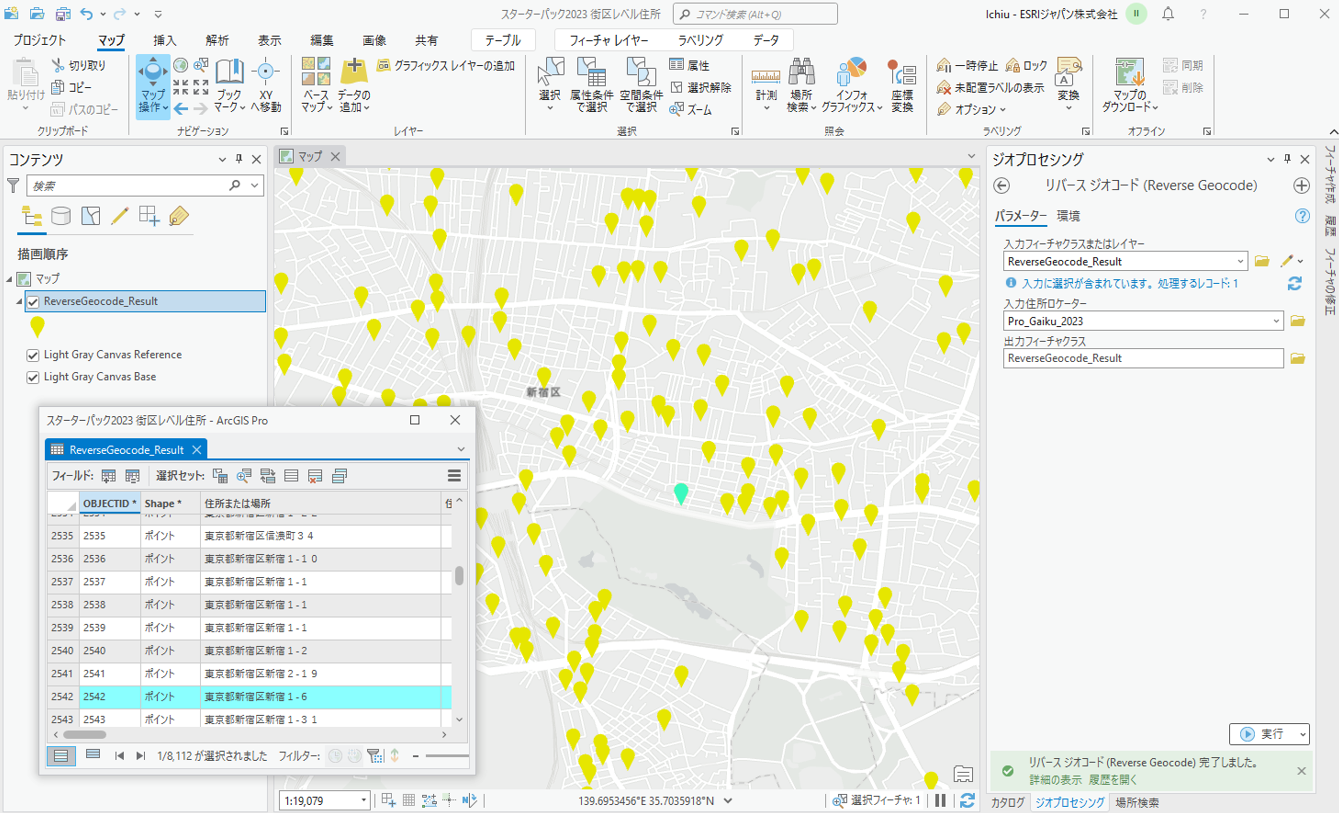Image resolution: width=1339 pixels, height=813 pixels.
Task: Open the map scale 1:19,079 dropdown
Action: coord(364,800)
